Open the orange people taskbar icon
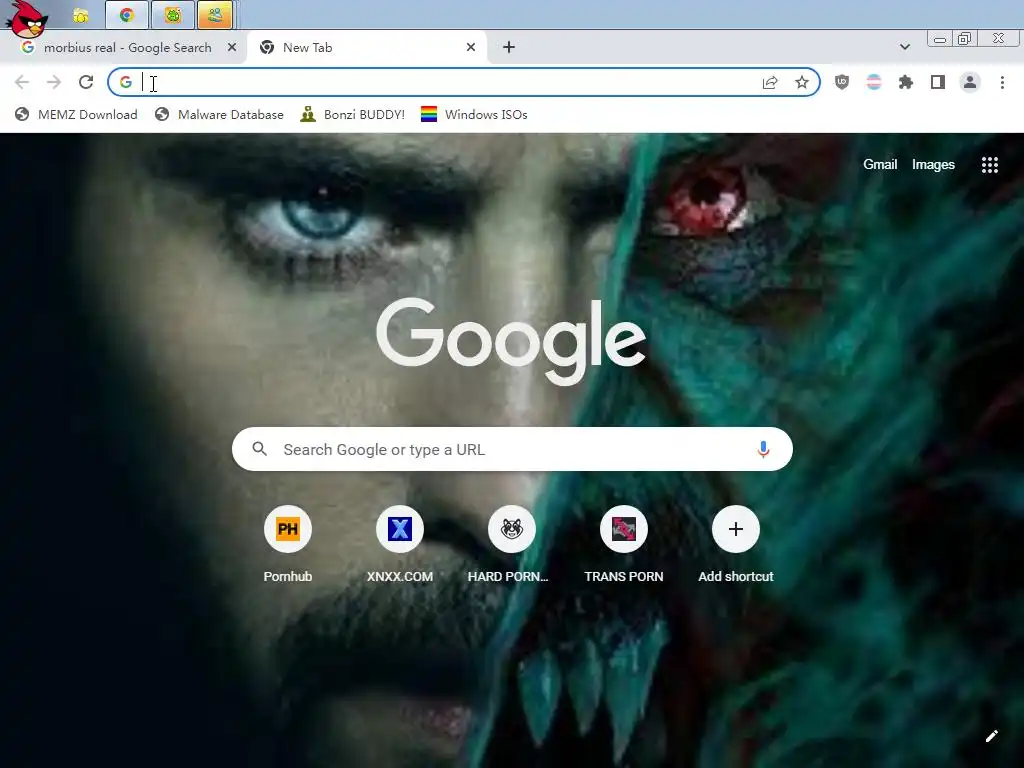The image size is (1024, 768). click(x=215, y=15)
